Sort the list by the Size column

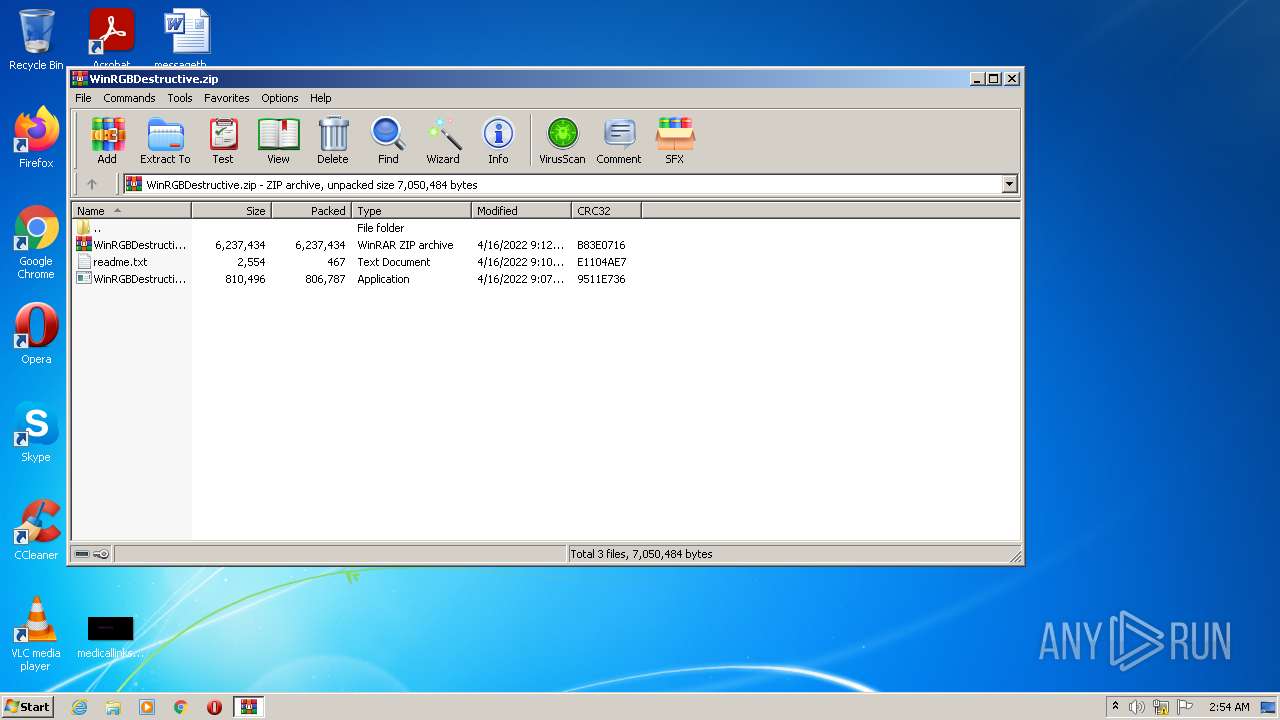(x=231, y=211)
